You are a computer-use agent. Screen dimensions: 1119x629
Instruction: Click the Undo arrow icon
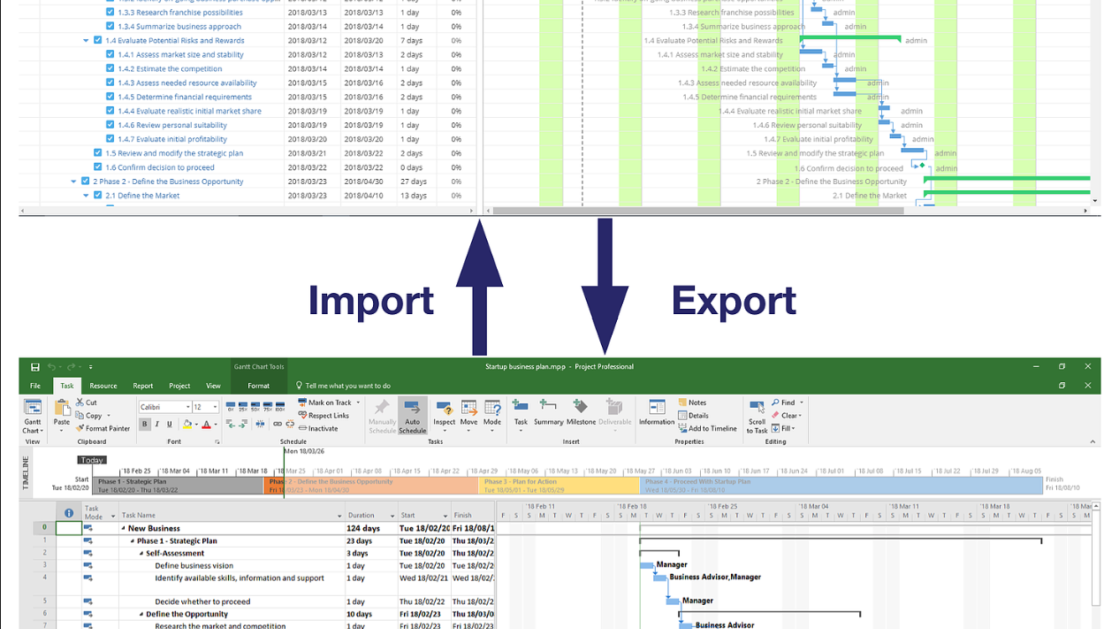click(51, 367)
